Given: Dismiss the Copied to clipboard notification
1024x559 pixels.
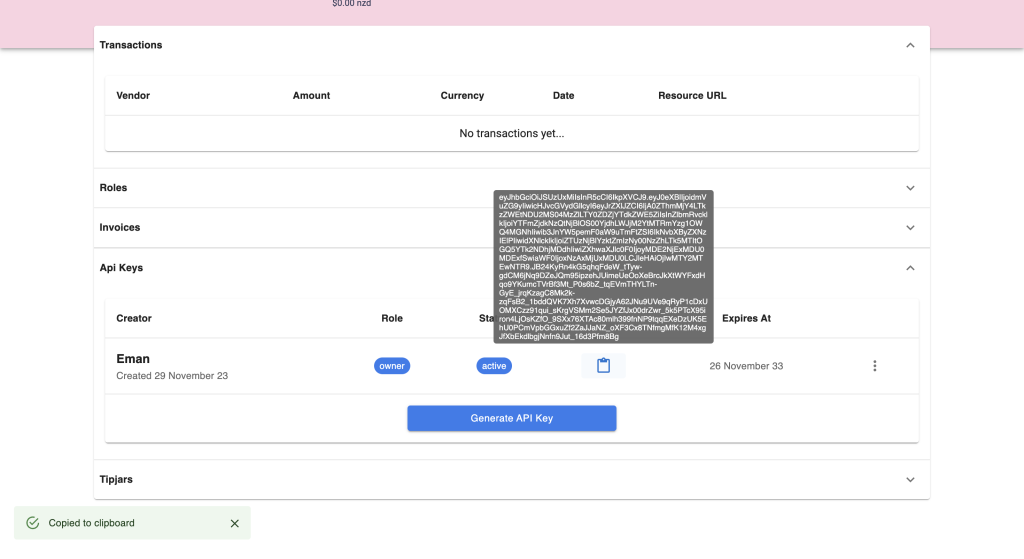Looking at the screenshot, I should (x=234, y=523).
